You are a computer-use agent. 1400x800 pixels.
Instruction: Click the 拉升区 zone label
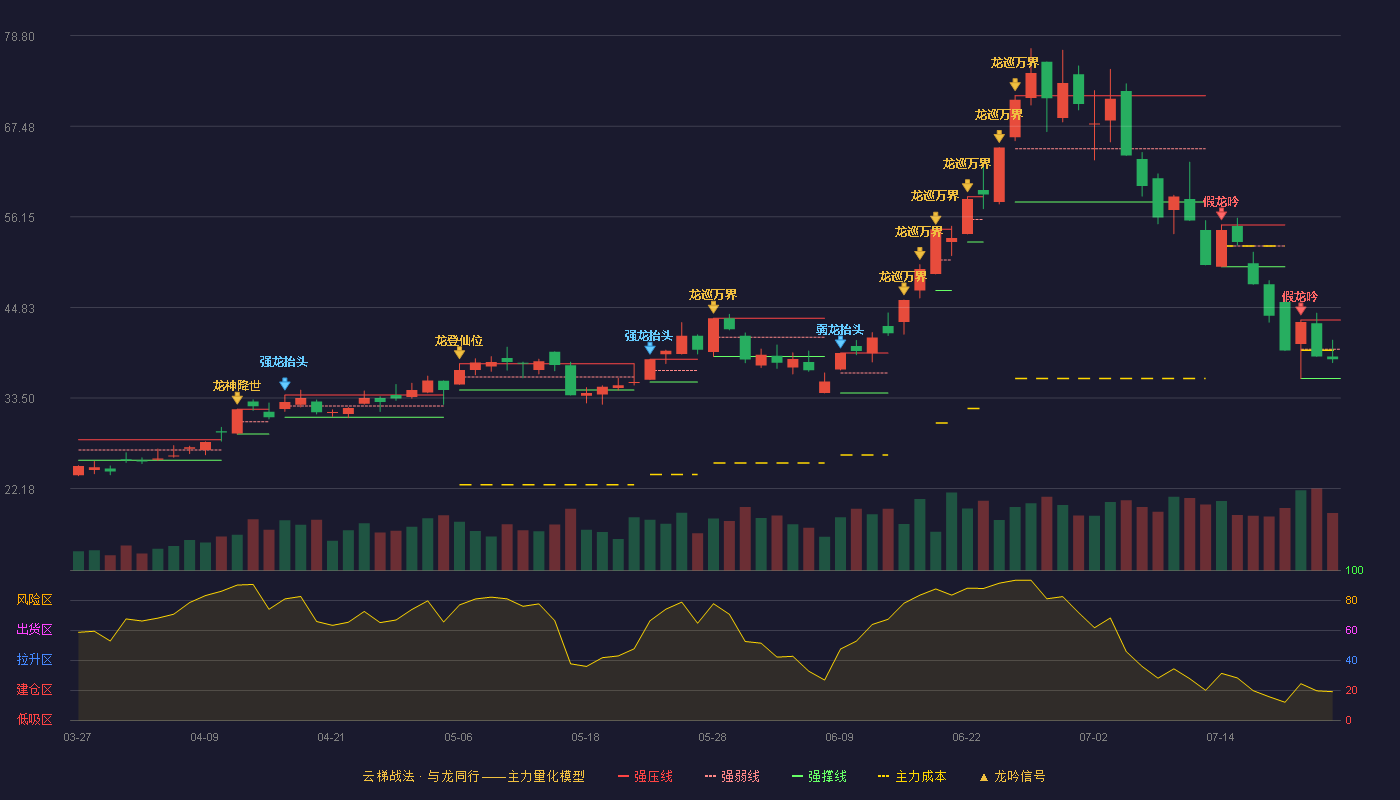point(34,660)
